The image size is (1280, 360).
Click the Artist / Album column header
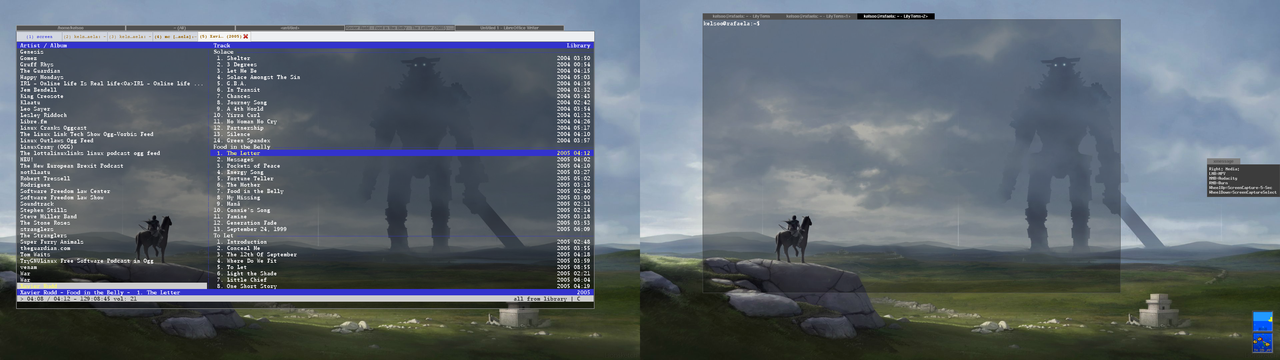(x=43, y=46)
